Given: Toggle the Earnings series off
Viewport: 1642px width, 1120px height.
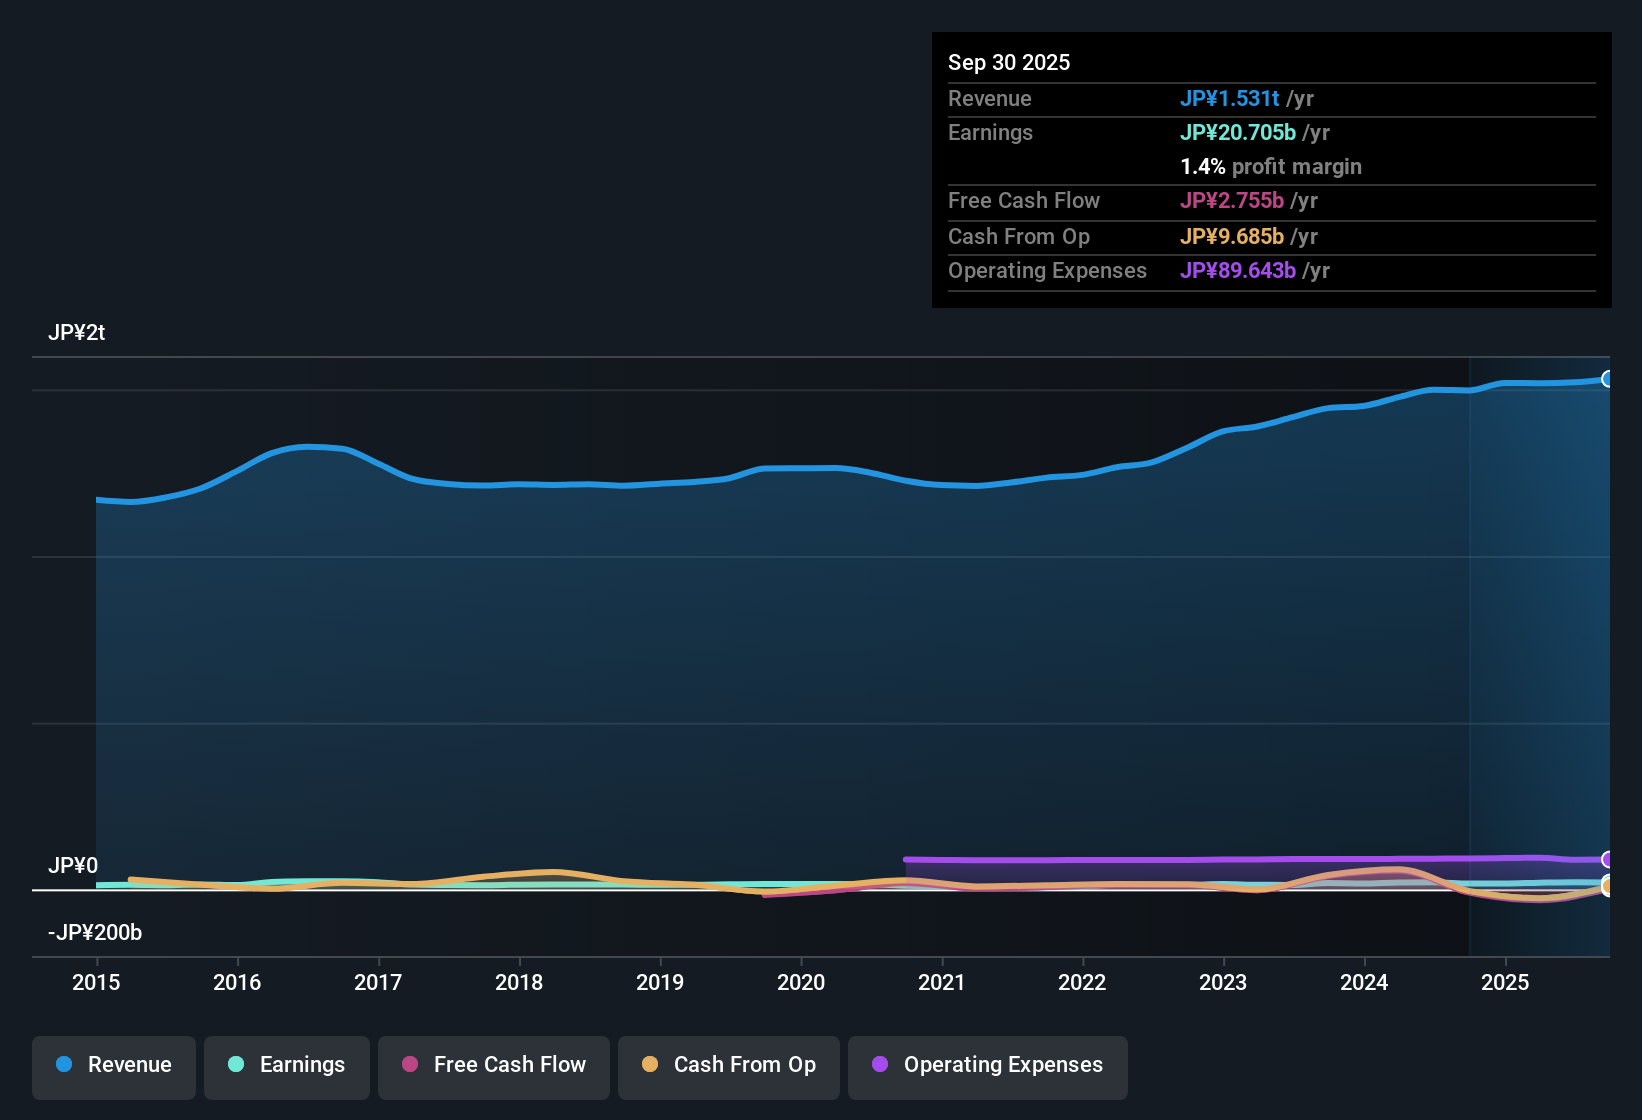Looking at the screenshot, I should pos(286,1065).
